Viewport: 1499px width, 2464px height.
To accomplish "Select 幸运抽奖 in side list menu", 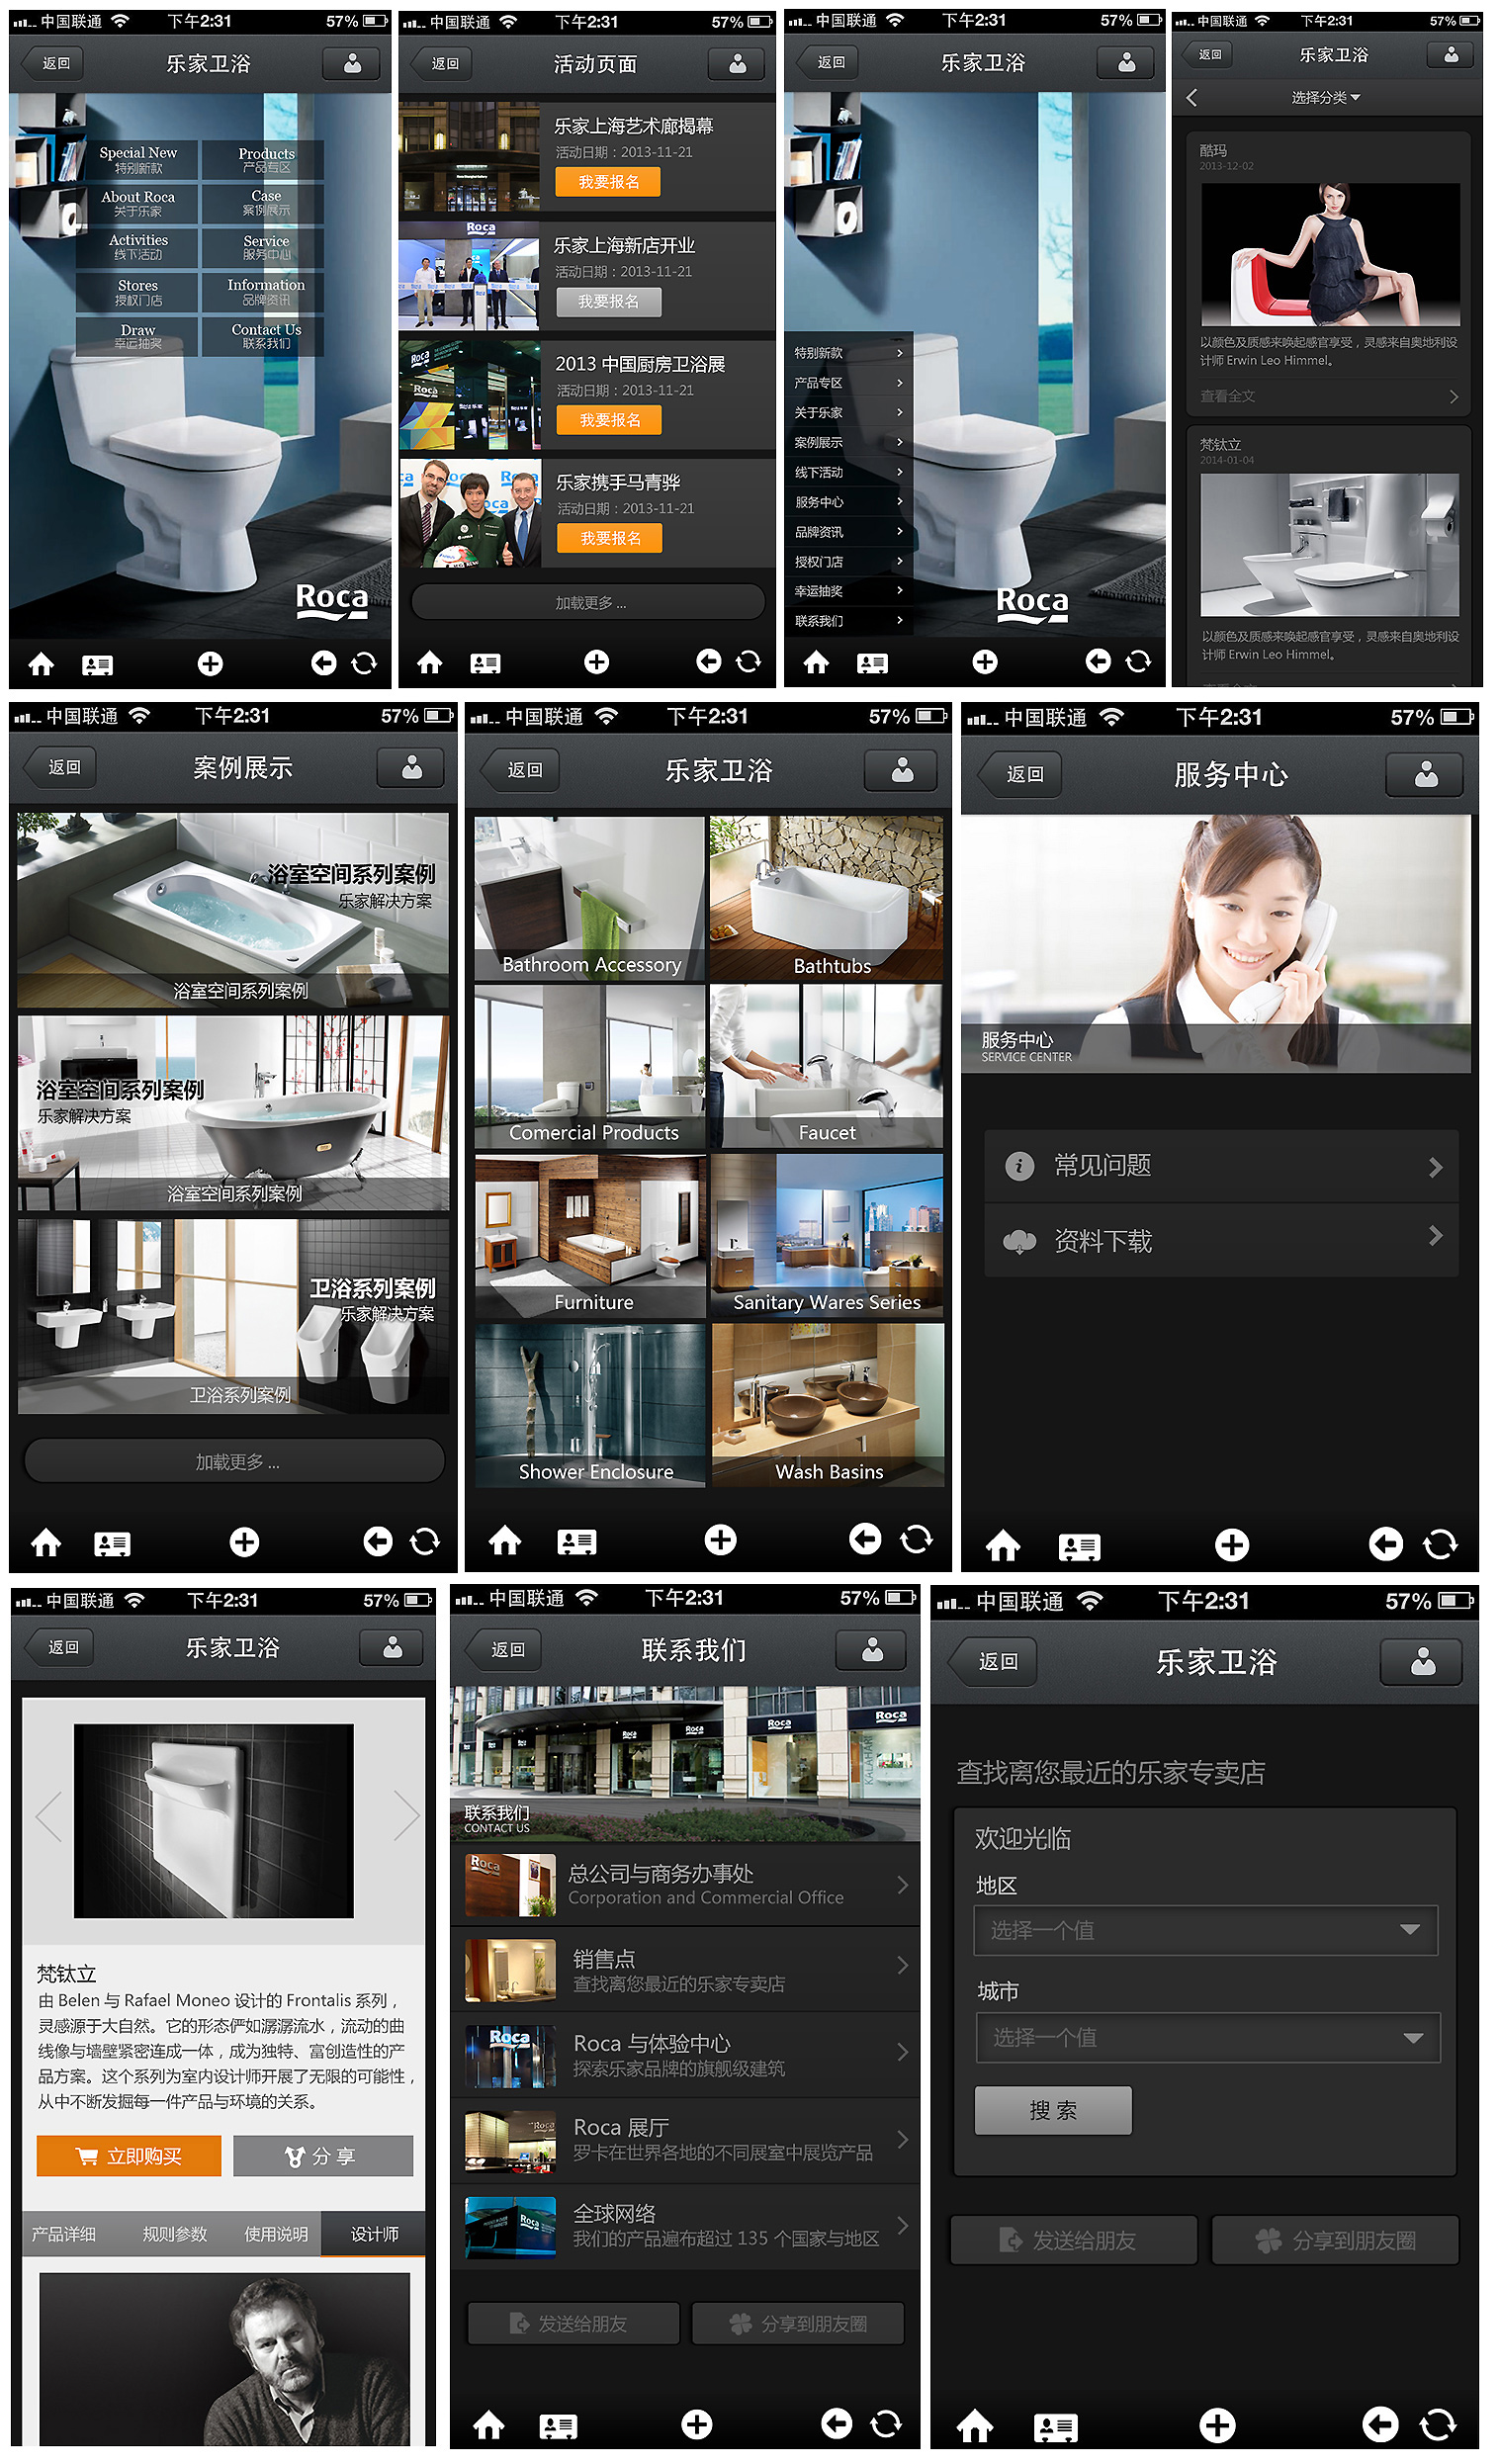I will point(848,592).
